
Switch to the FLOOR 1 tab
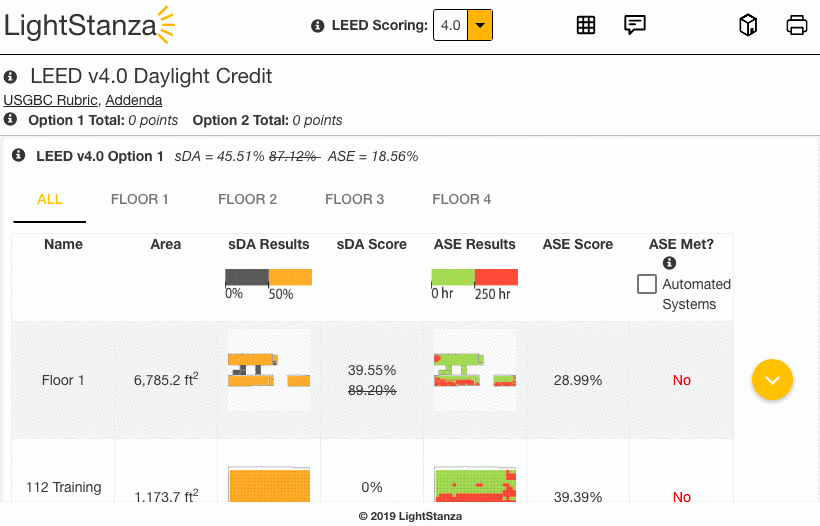[x=140, y=199]
